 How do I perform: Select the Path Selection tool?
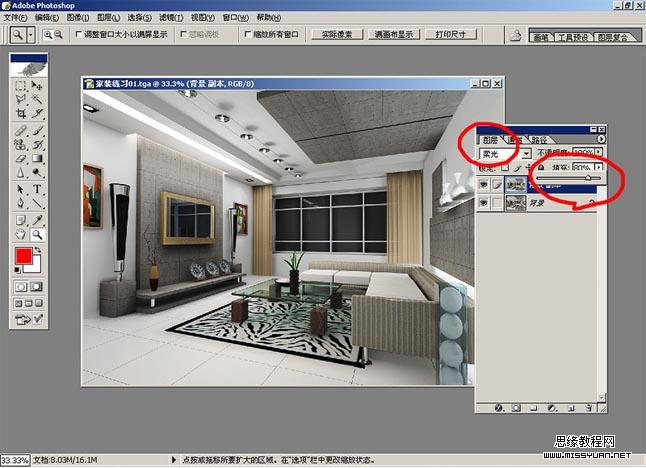point(20,190)
